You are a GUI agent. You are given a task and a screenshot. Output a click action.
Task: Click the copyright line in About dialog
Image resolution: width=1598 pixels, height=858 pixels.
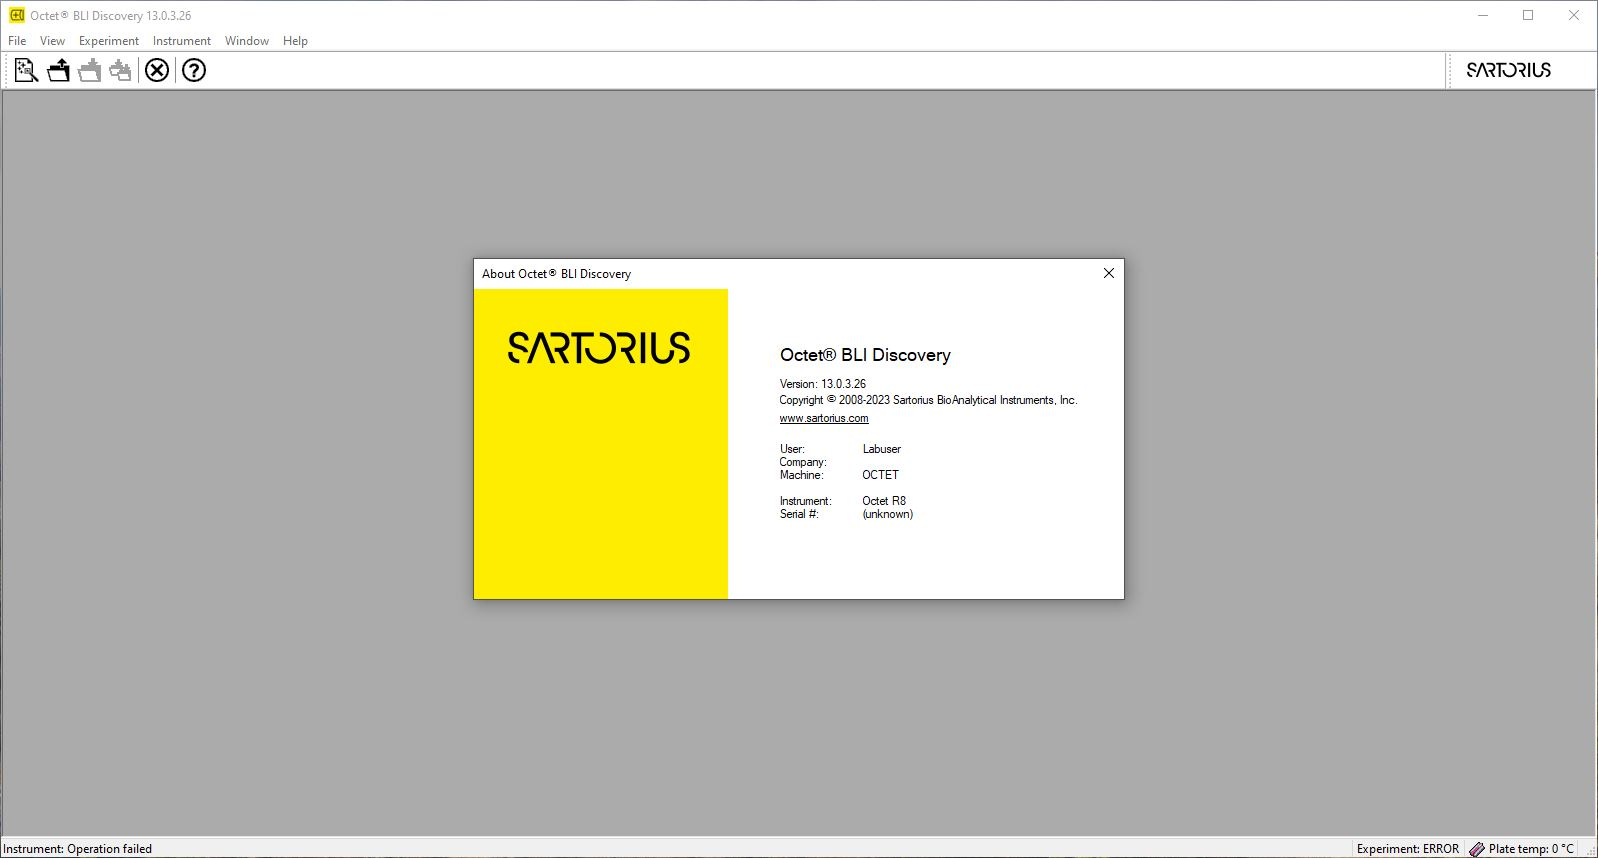928,400
